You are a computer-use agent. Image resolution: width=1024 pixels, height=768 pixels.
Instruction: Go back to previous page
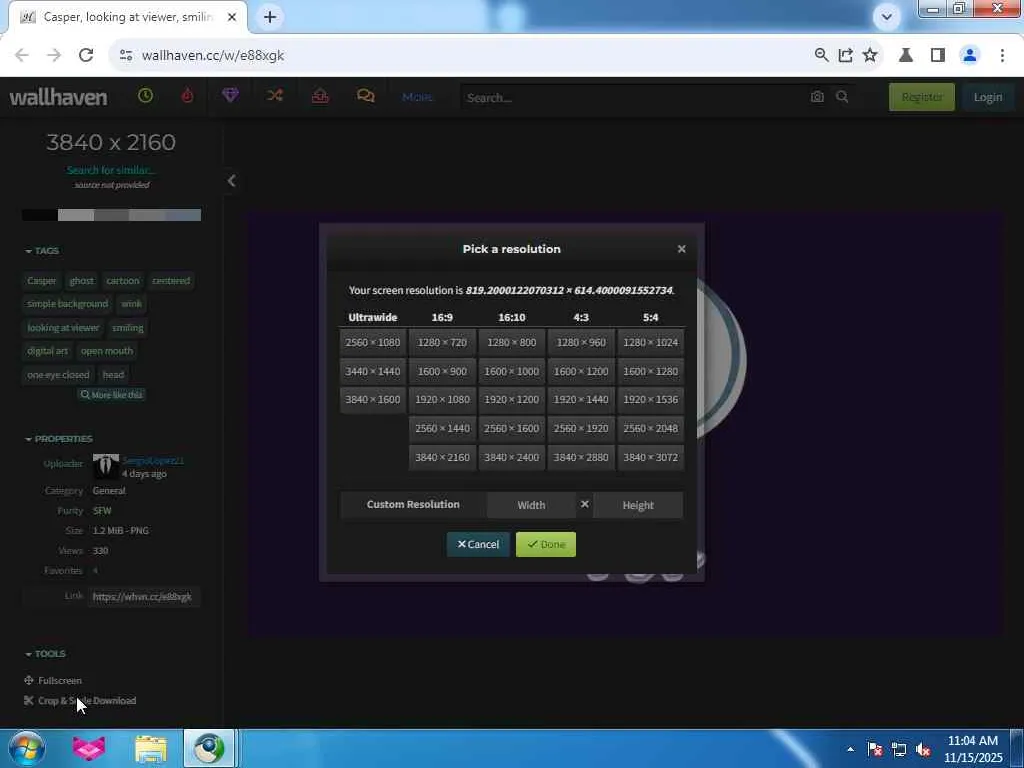(x=22, y=56)
